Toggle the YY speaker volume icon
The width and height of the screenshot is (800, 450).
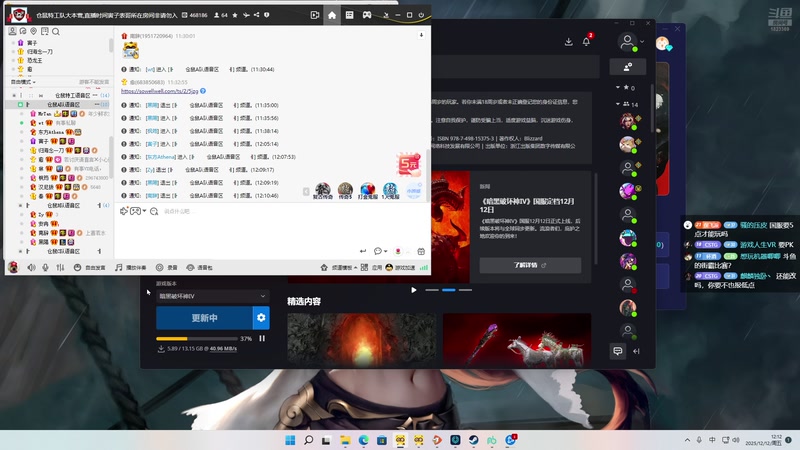coord(31,267)
